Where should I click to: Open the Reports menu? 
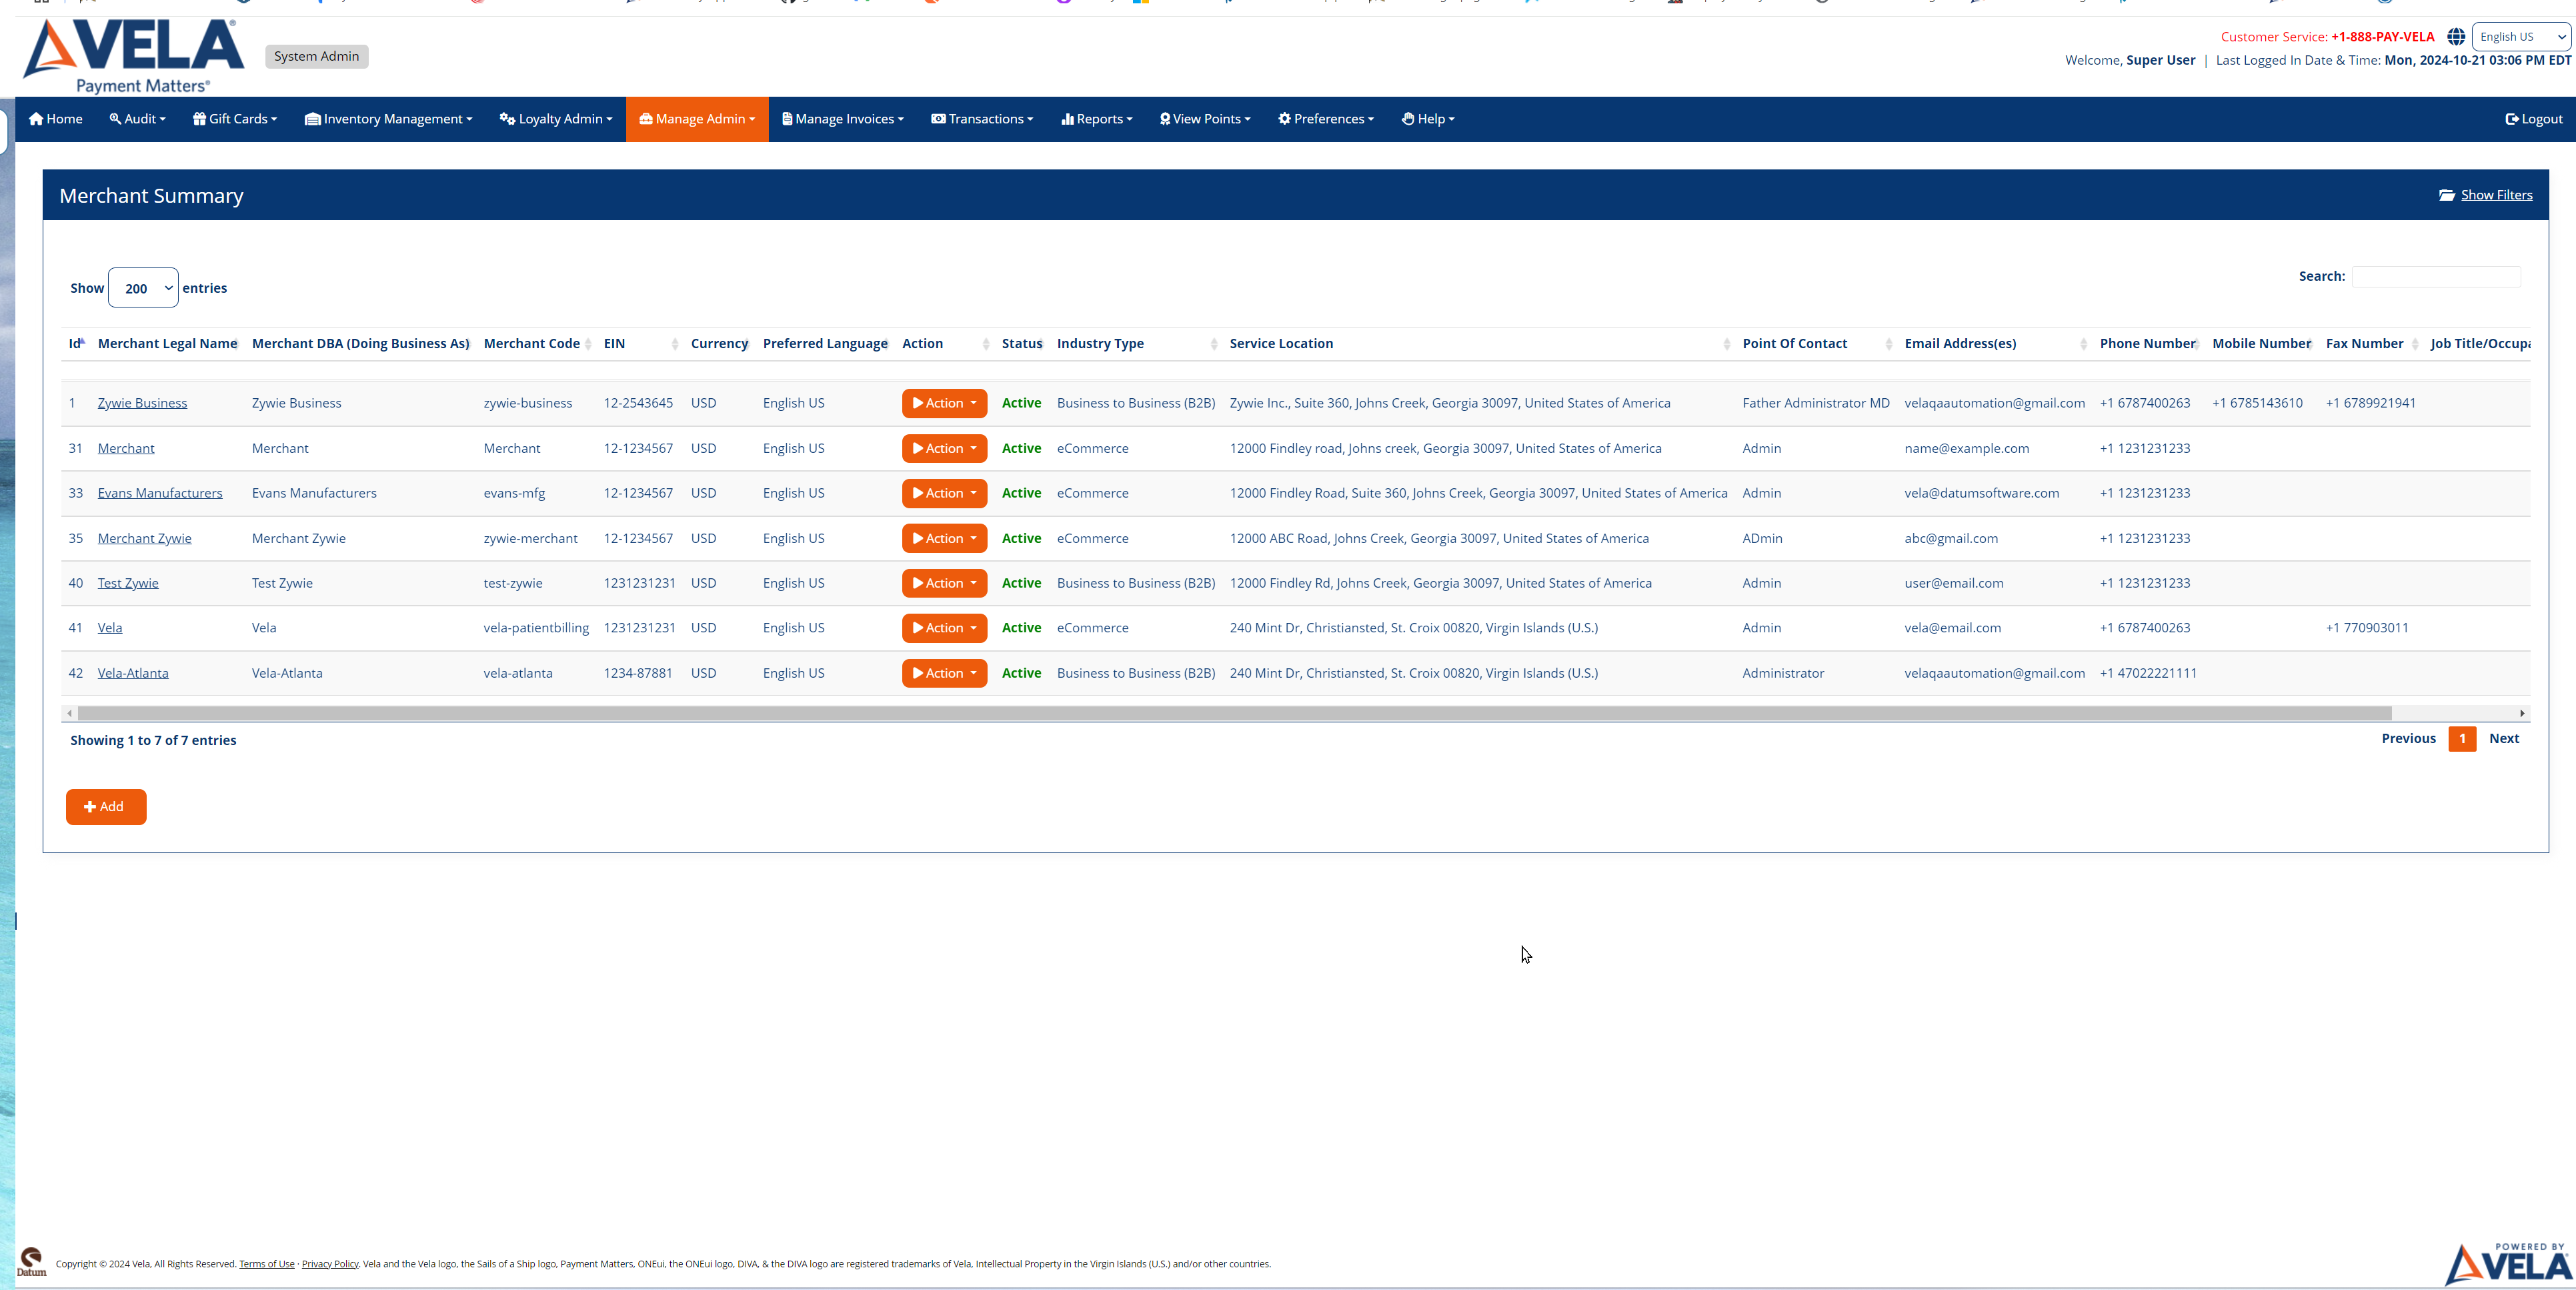(1097, 119)
